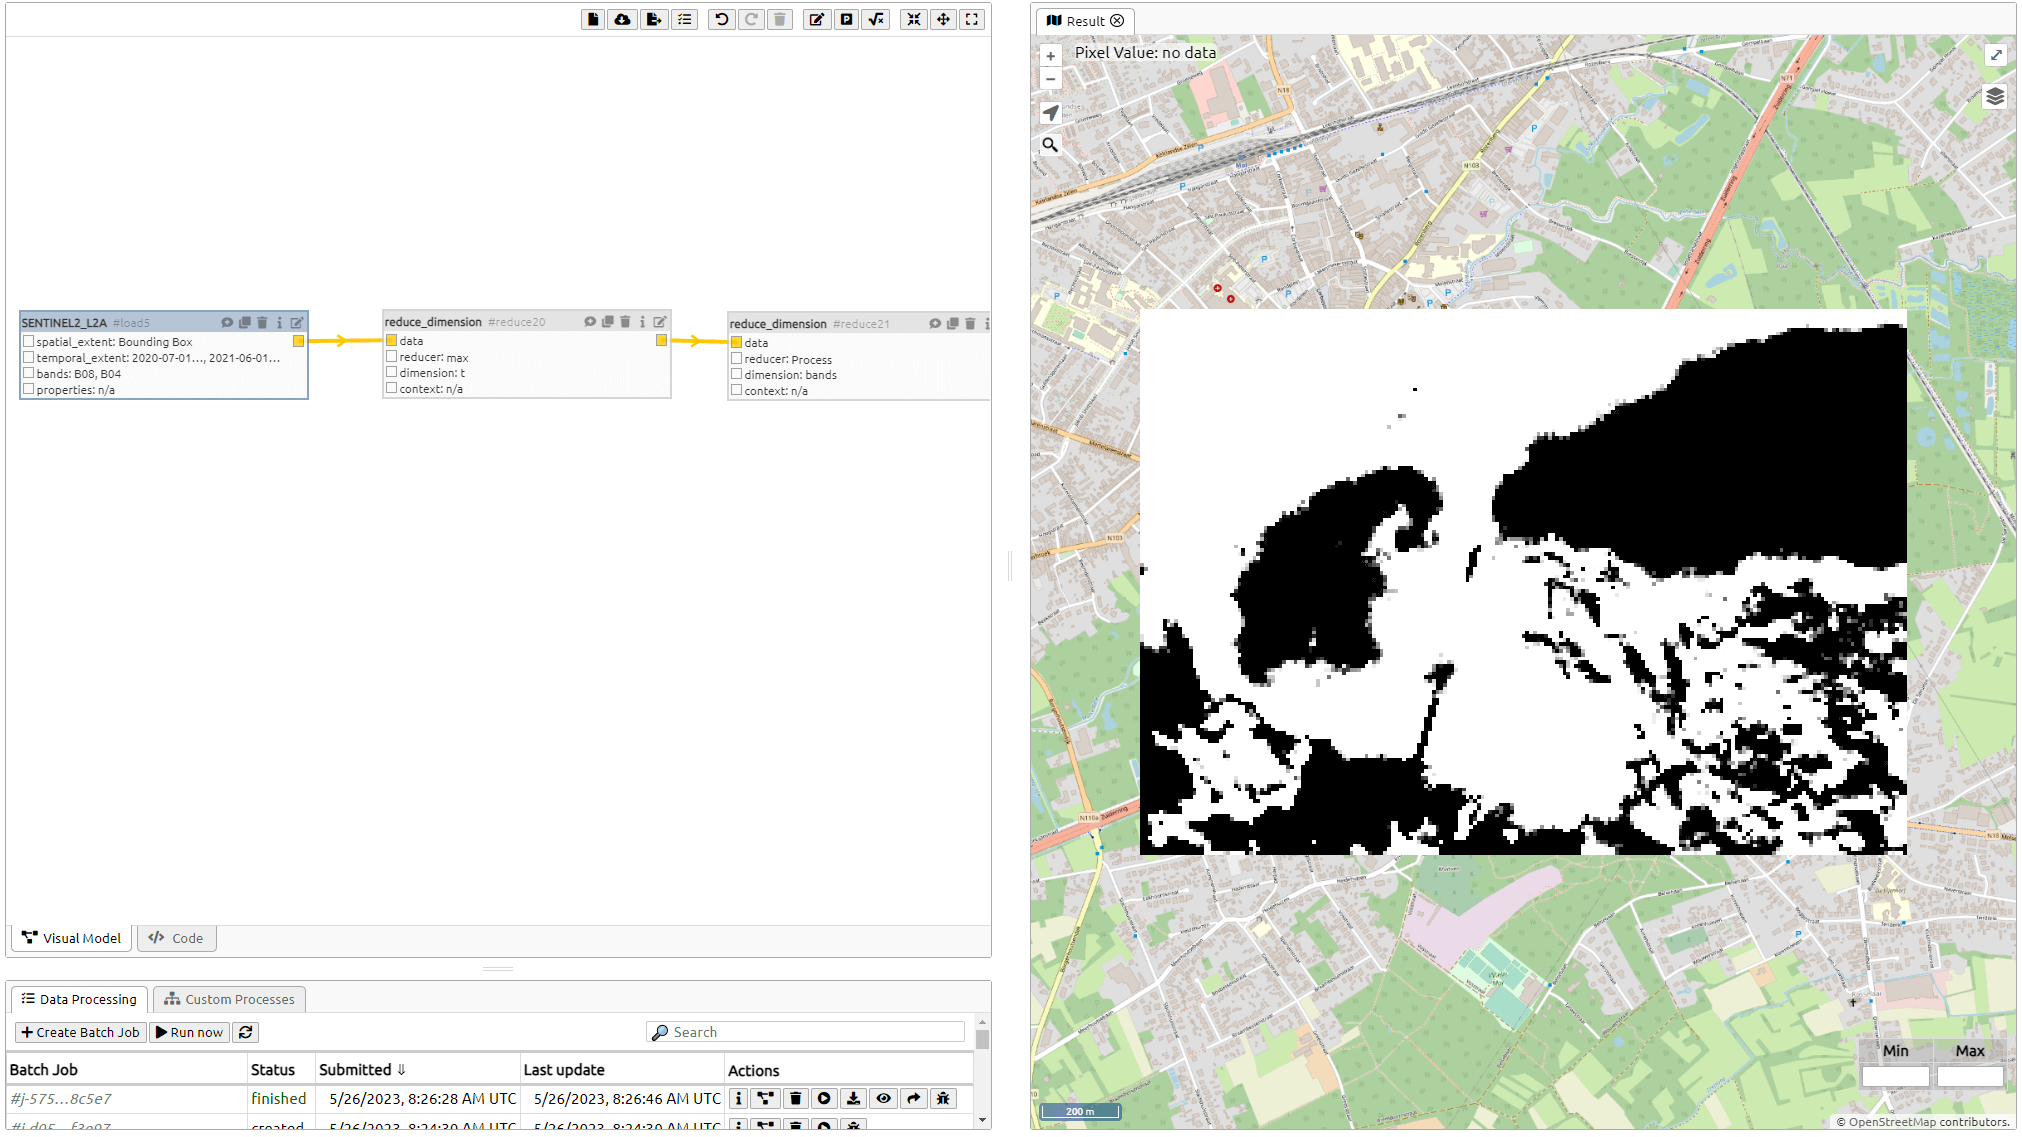Screen dimensions: 2022x1137
Task: Switch to the Code tab
Action: (176, 939)
